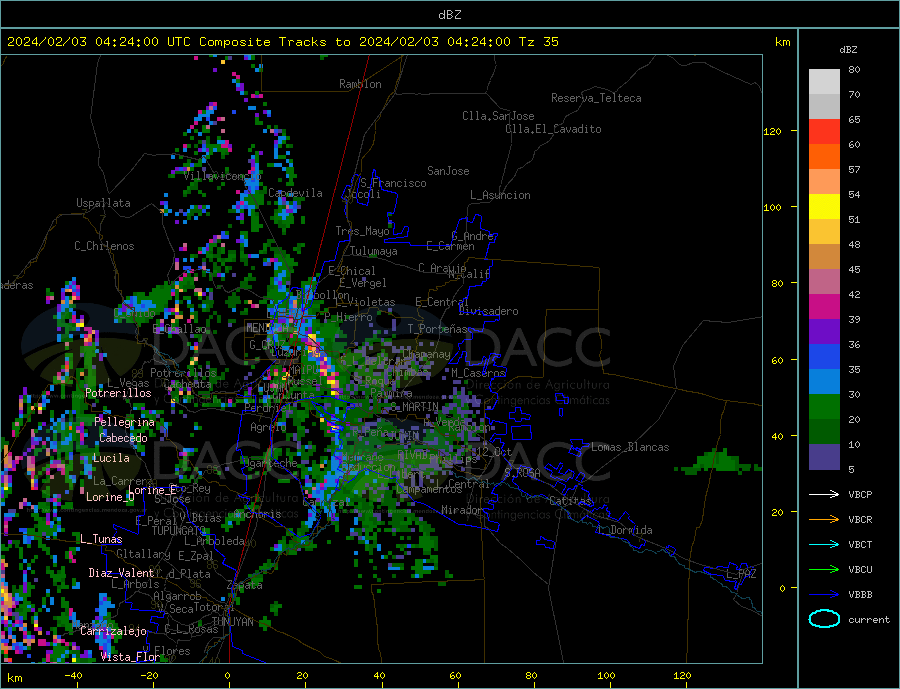
Task: Select the L_PAZ label
Action: click(x=741, y=574)
